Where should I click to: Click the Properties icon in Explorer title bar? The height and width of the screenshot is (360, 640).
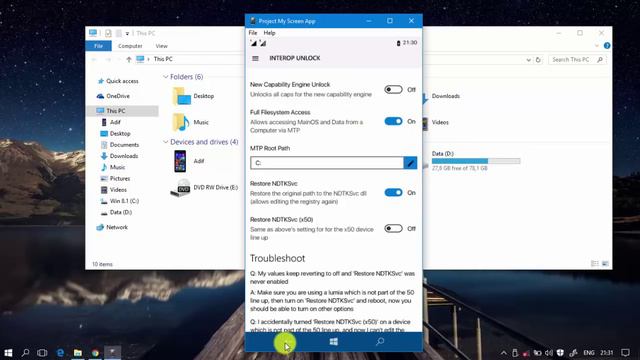pyautogui.click(x=108, y=33)
